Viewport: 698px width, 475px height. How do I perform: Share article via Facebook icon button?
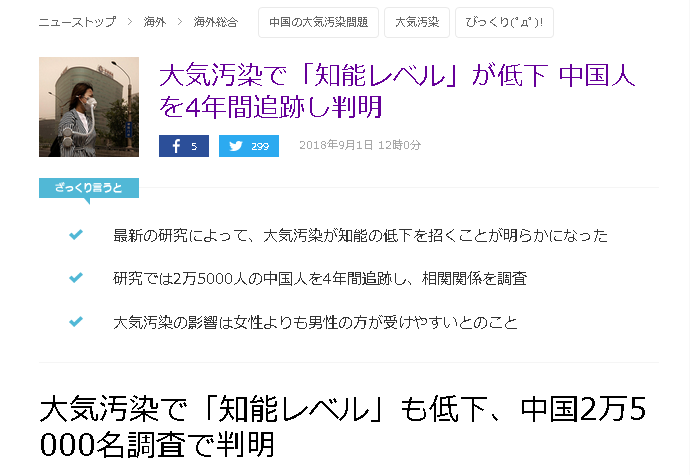pos(183,146)
